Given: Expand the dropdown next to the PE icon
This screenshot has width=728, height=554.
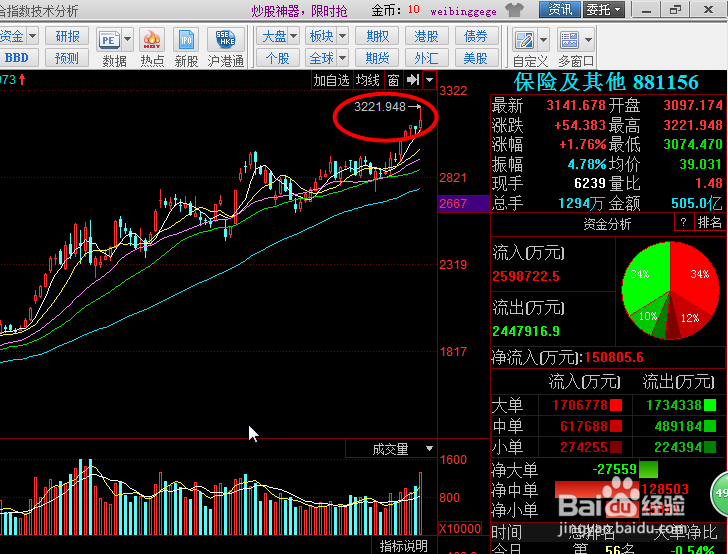Looking at the screenshot, I should tap(127, 39).
